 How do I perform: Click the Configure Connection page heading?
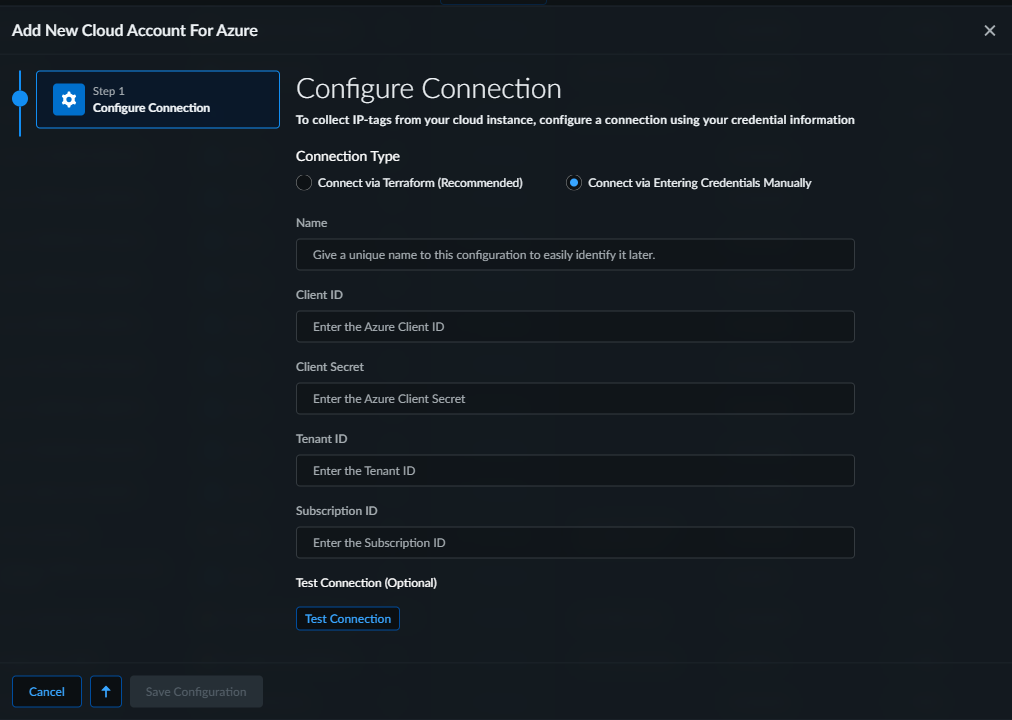(428, 89)
